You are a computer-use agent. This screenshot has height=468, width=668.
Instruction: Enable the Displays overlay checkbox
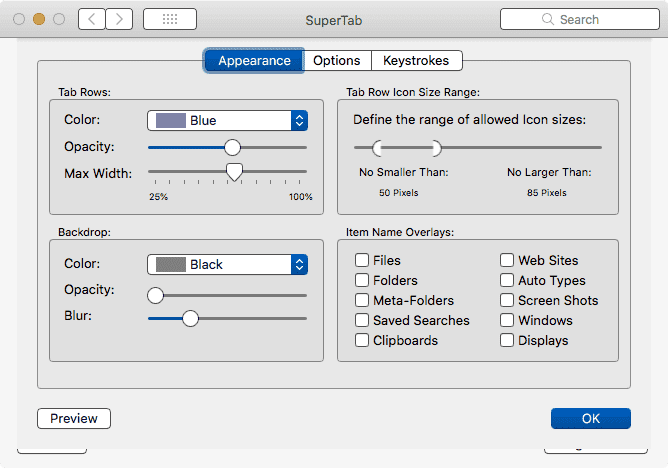pyautogui.click(x=507, y=340)
